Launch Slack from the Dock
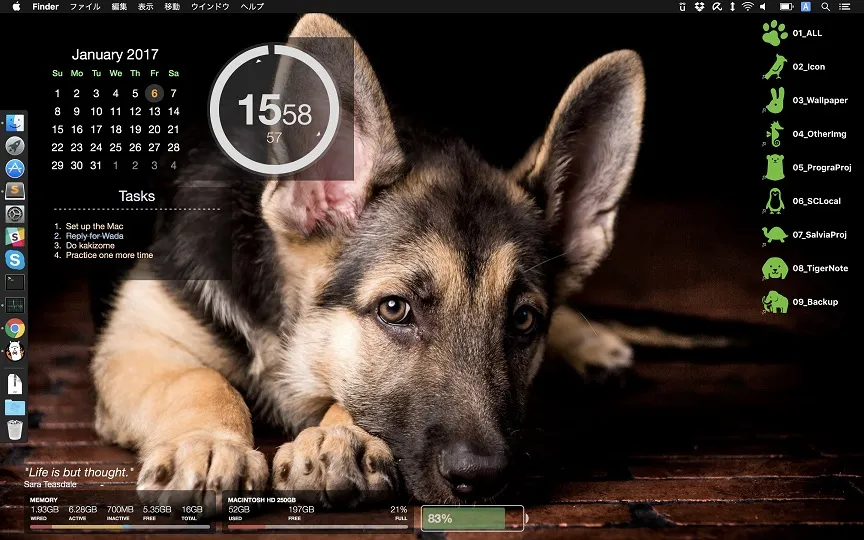 point(14,237)
